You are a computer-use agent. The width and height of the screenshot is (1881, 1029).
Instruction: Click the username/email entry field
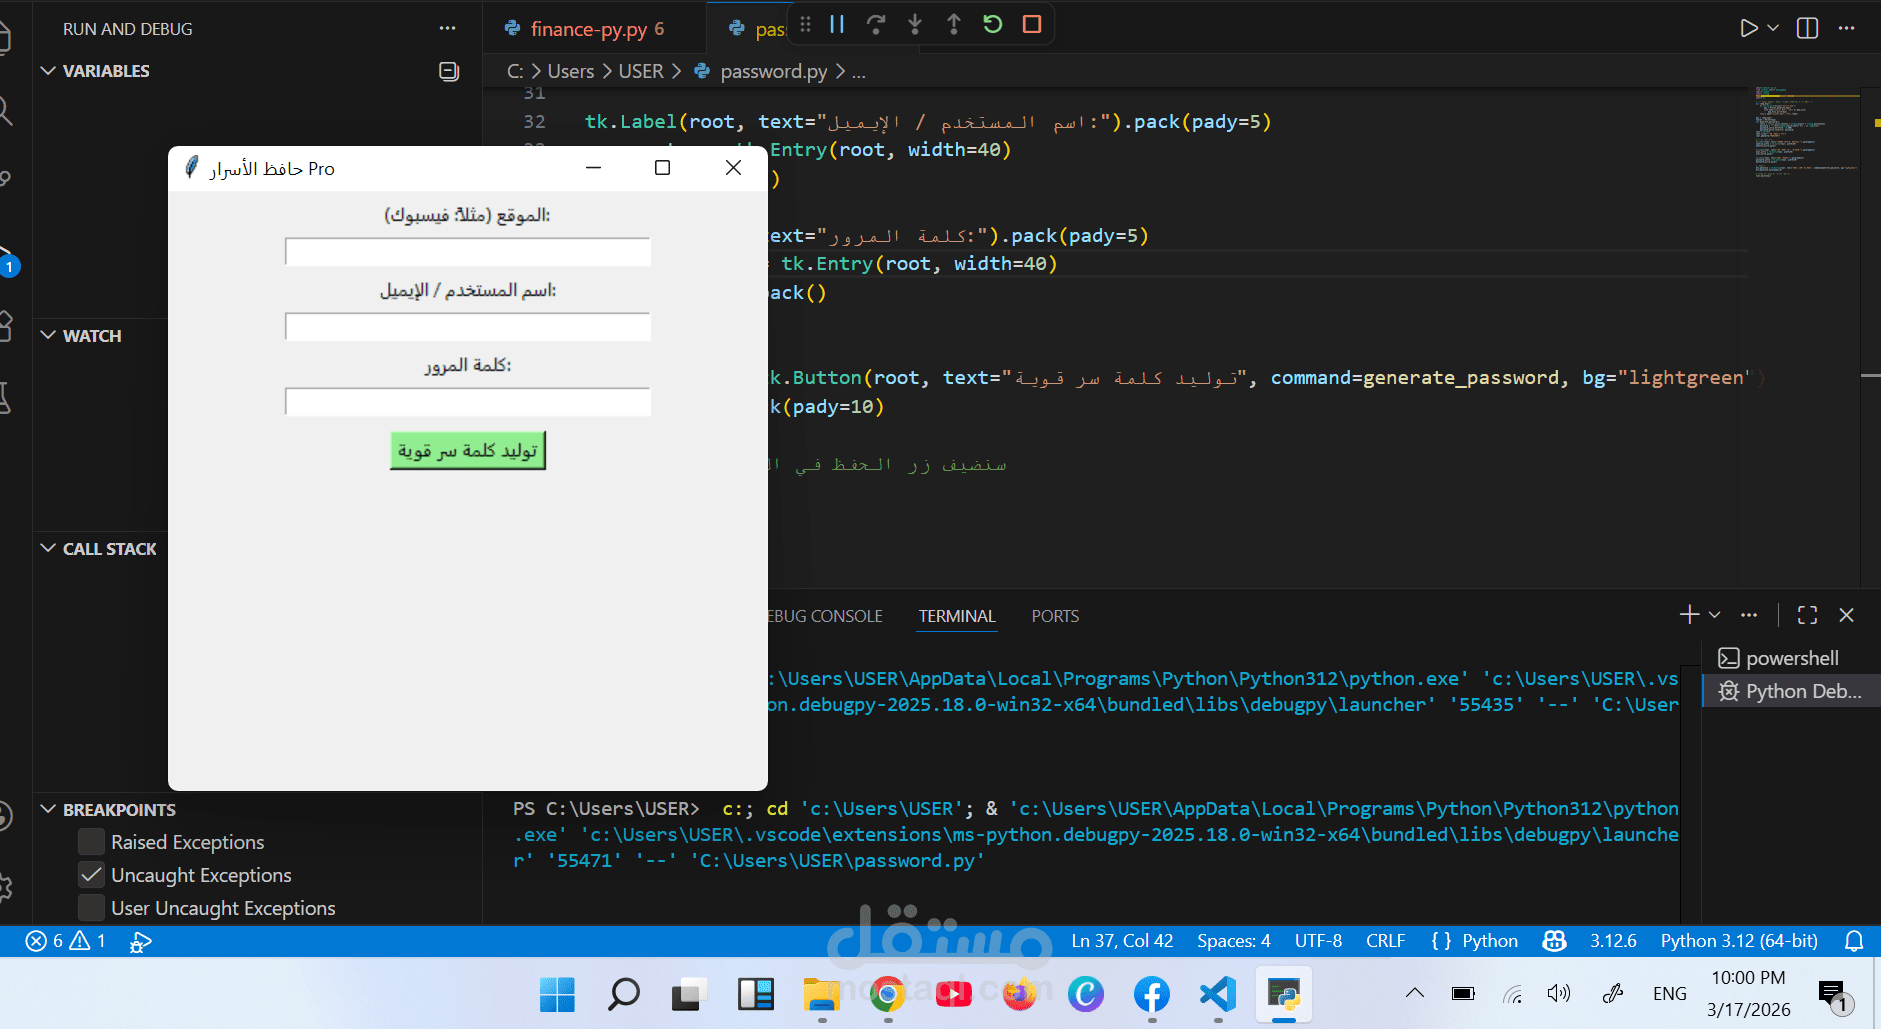[x=468, y=327]
